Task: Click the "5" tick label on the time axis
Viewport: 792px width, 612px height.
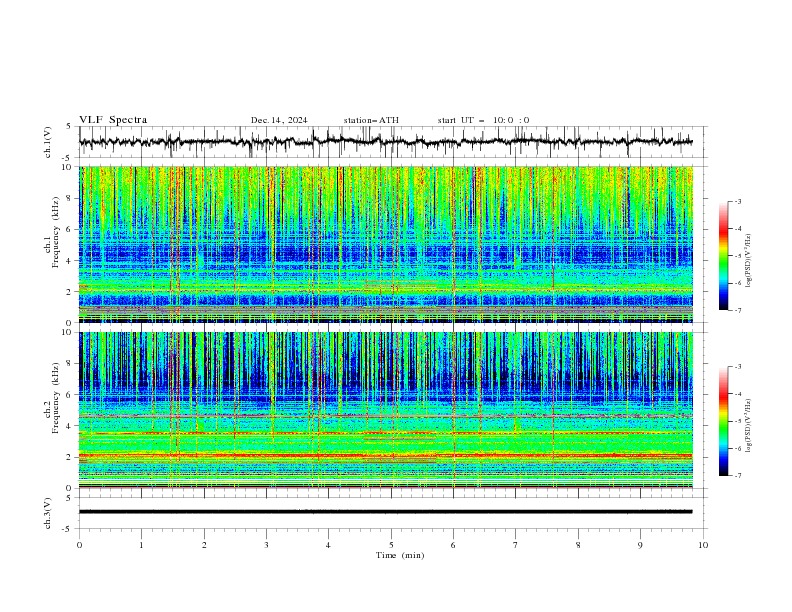Action: click(391, 545)
